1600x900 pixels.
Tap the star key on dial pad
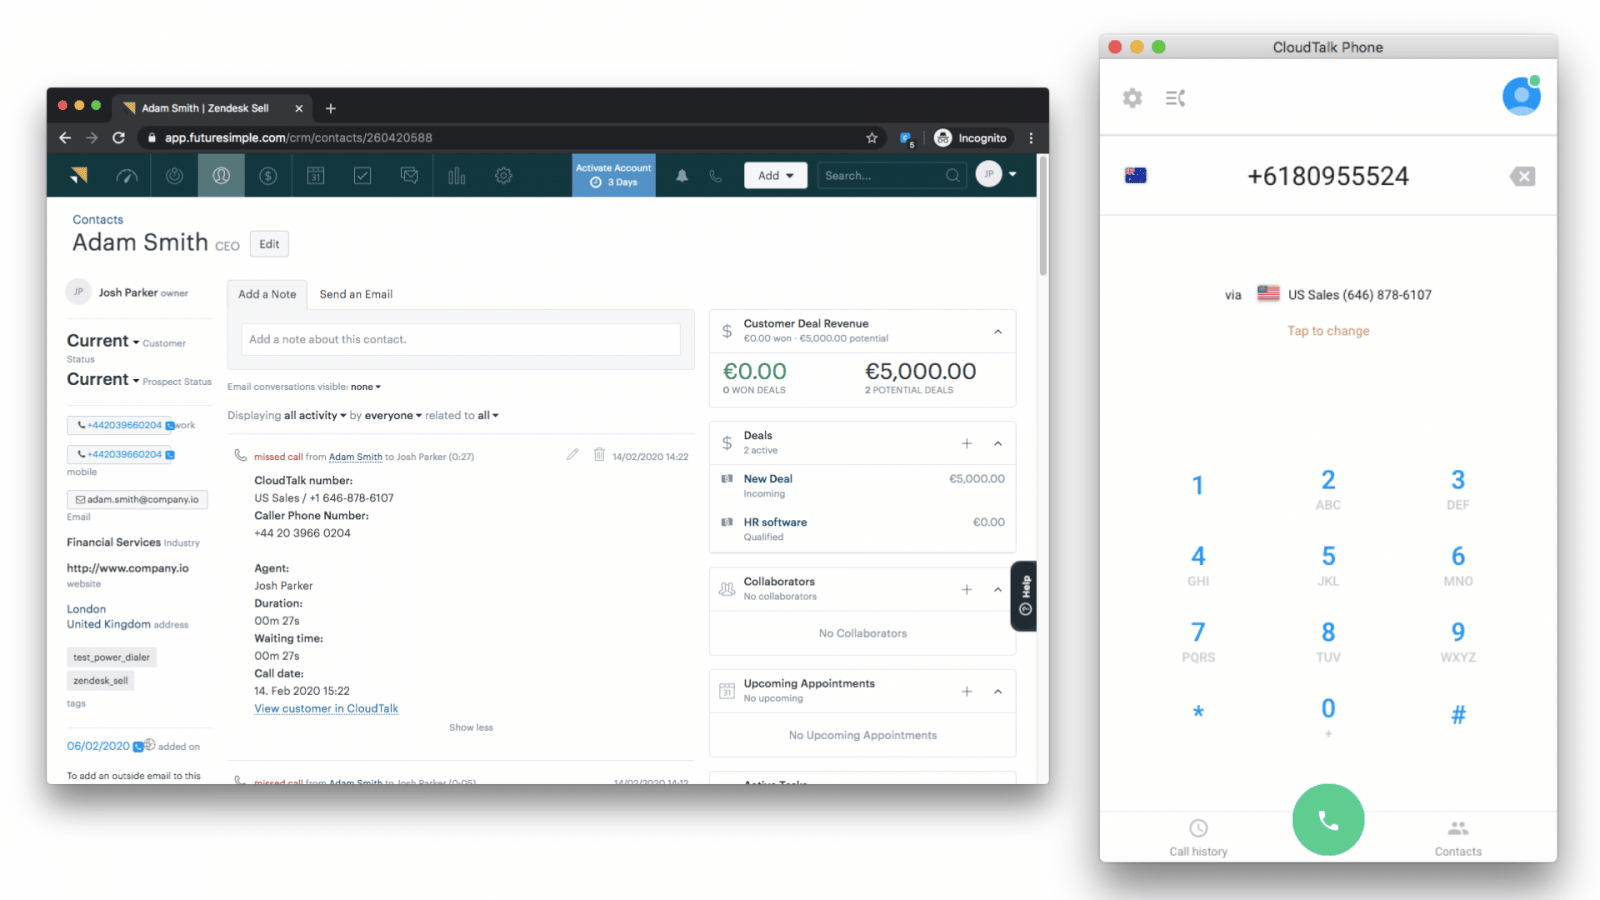pyautogui.click(x=1198, y=714)
